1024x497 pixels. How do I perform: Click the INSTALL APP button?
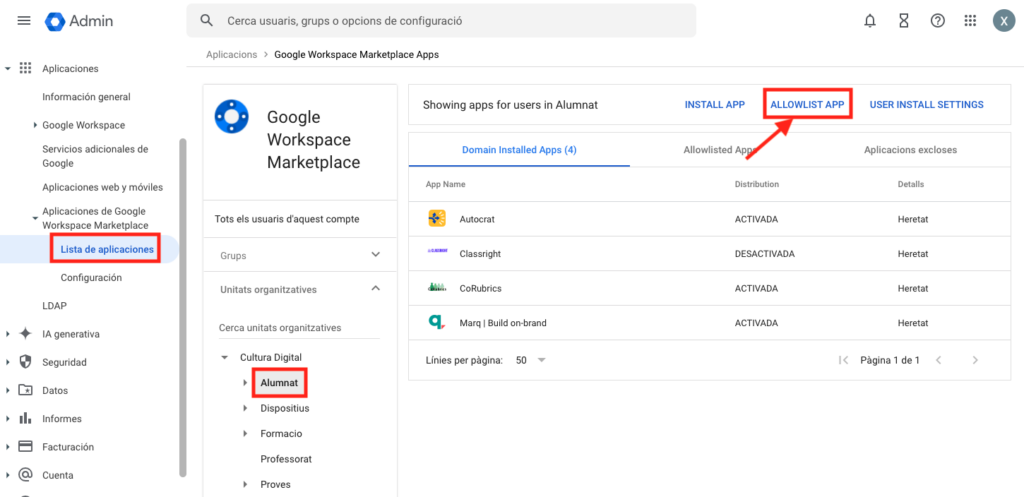point(715,104)
